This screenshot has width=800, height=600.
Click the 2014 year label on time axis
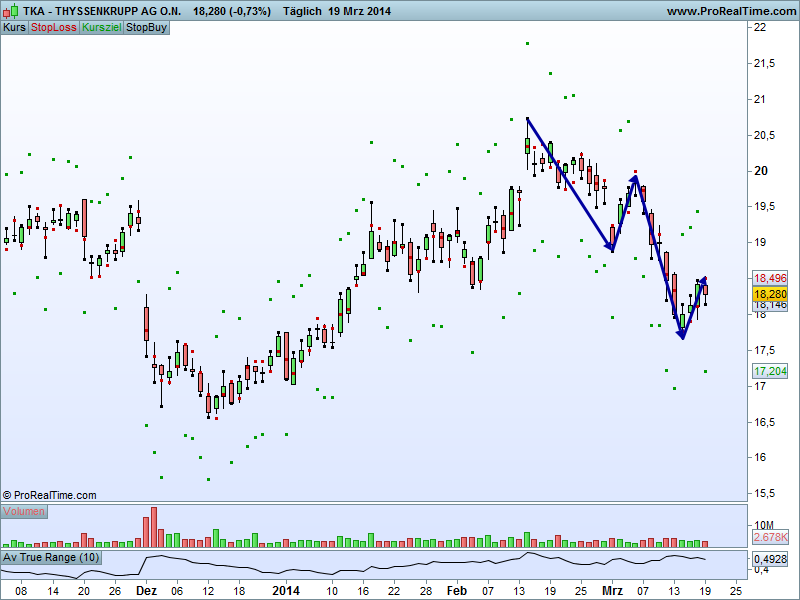286,591
